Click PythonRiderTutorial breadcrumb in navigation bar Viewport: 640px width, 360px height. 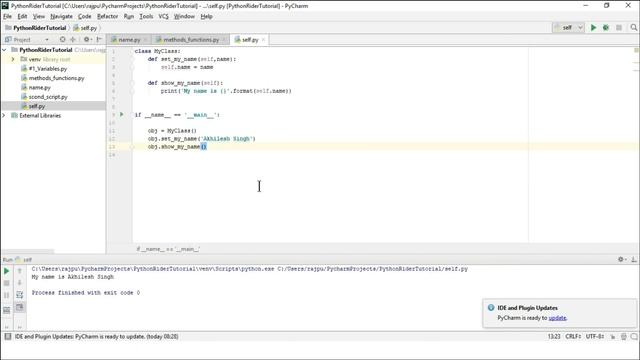coord(40,28)
